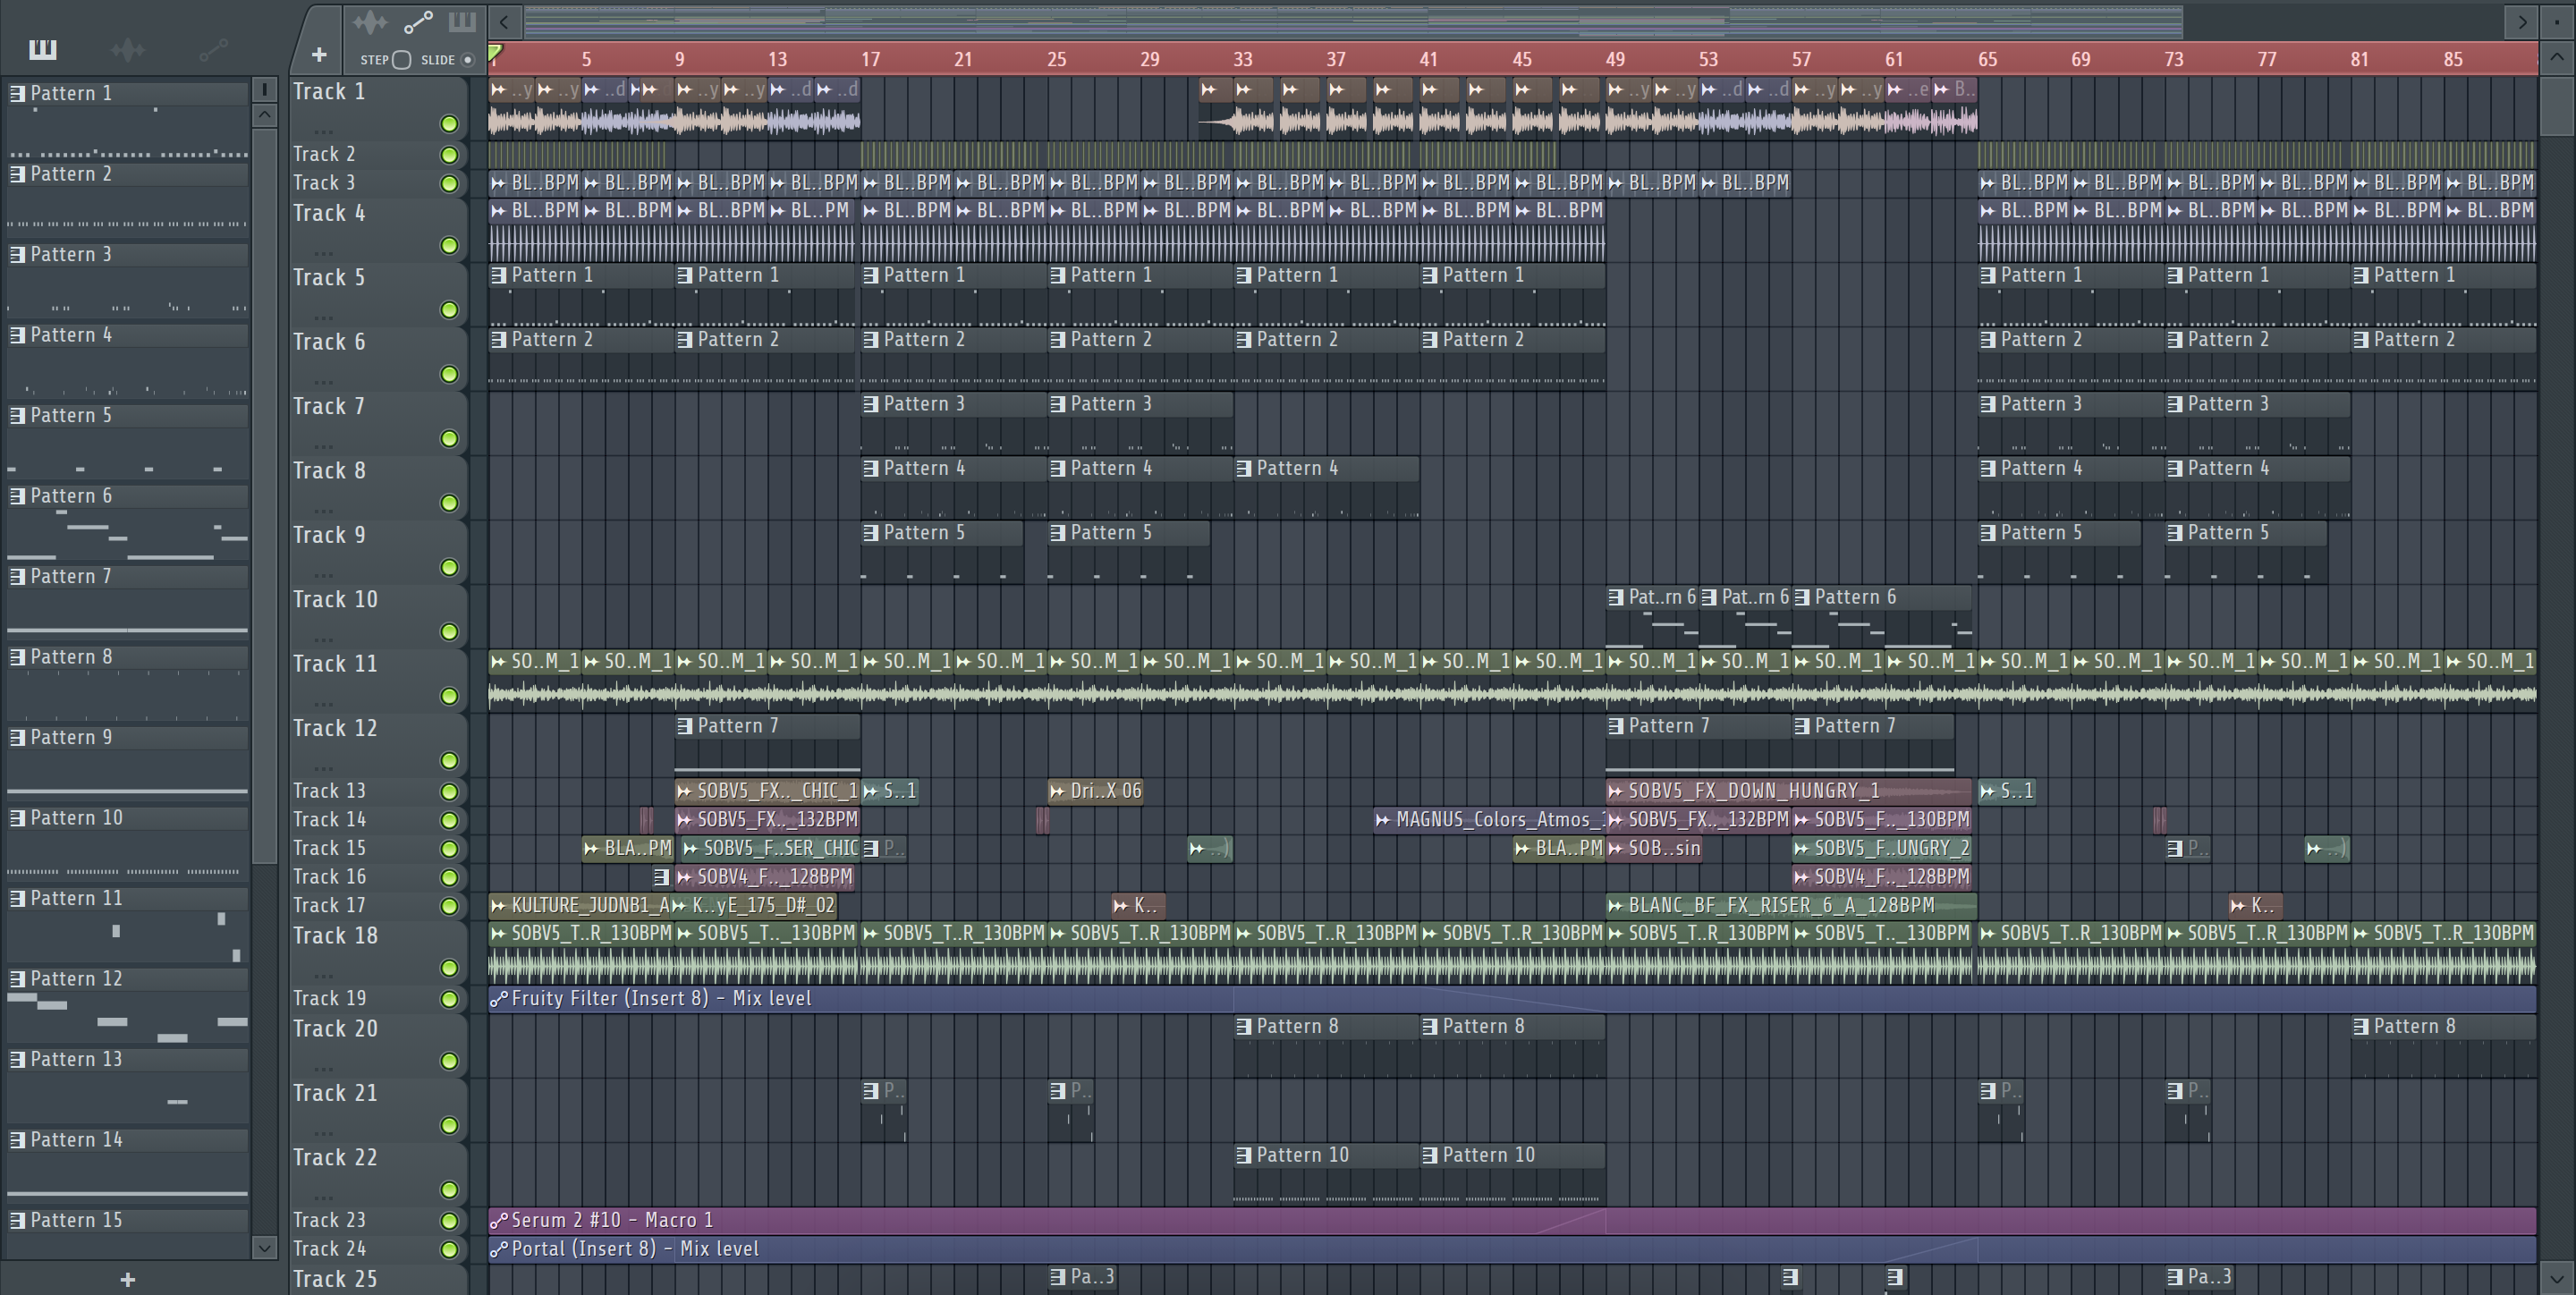Select the Track 25 header

[x=379, y=1280]
